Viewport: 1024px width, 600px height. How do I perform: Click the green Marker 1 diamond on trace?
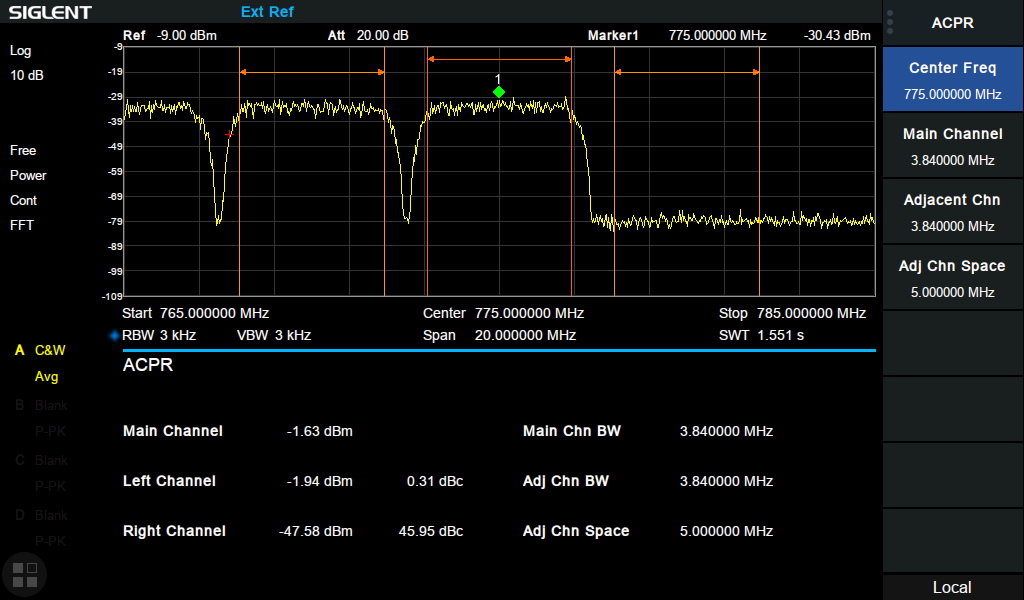[x=498, y=92]
